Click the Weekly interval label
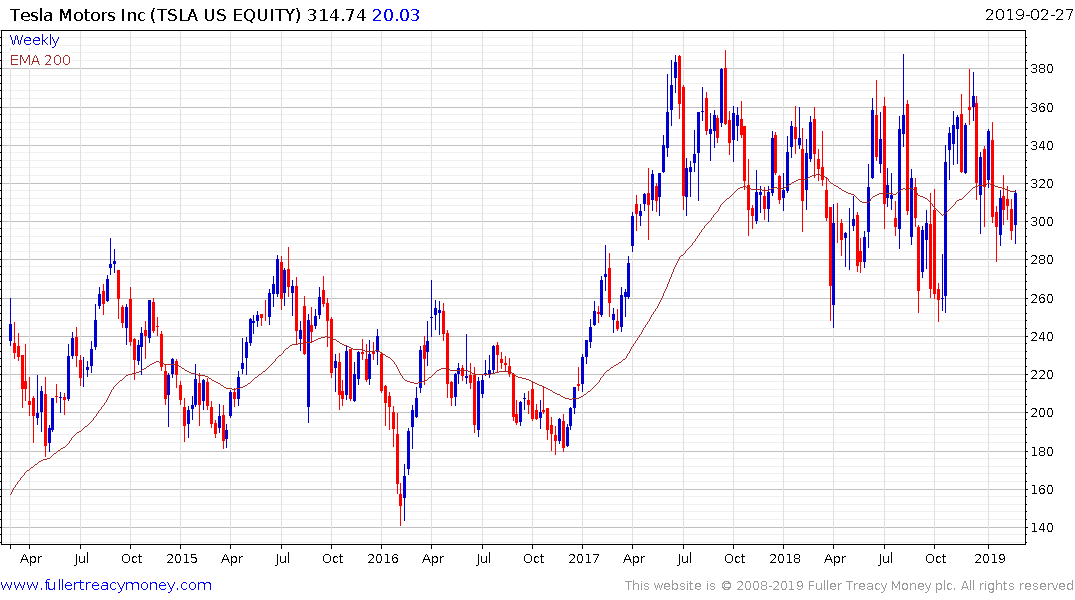This screenshot has height=600, width=1075. coord(34,40)
